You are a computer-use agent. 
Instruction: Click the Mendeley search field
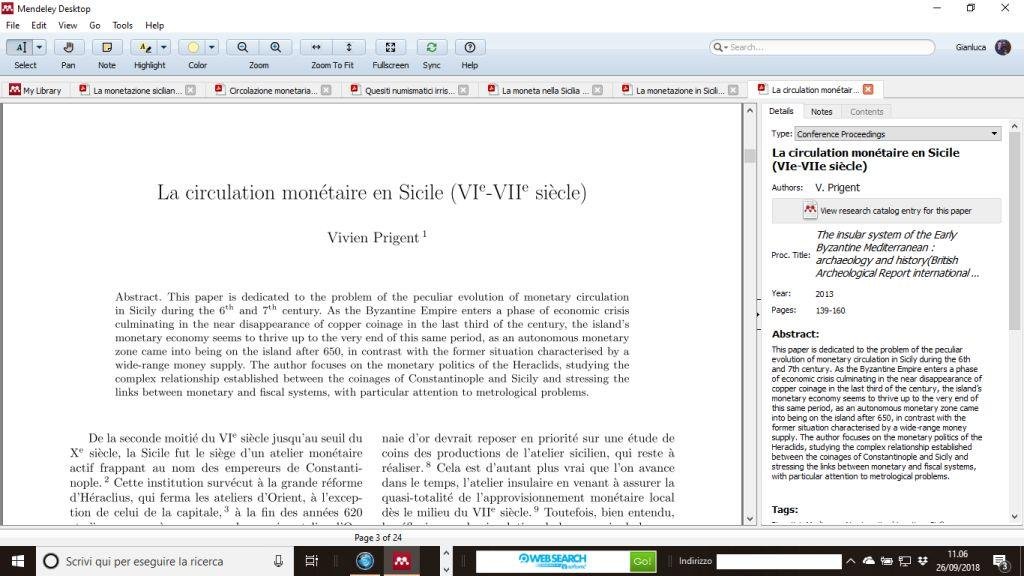pos(820,47)
